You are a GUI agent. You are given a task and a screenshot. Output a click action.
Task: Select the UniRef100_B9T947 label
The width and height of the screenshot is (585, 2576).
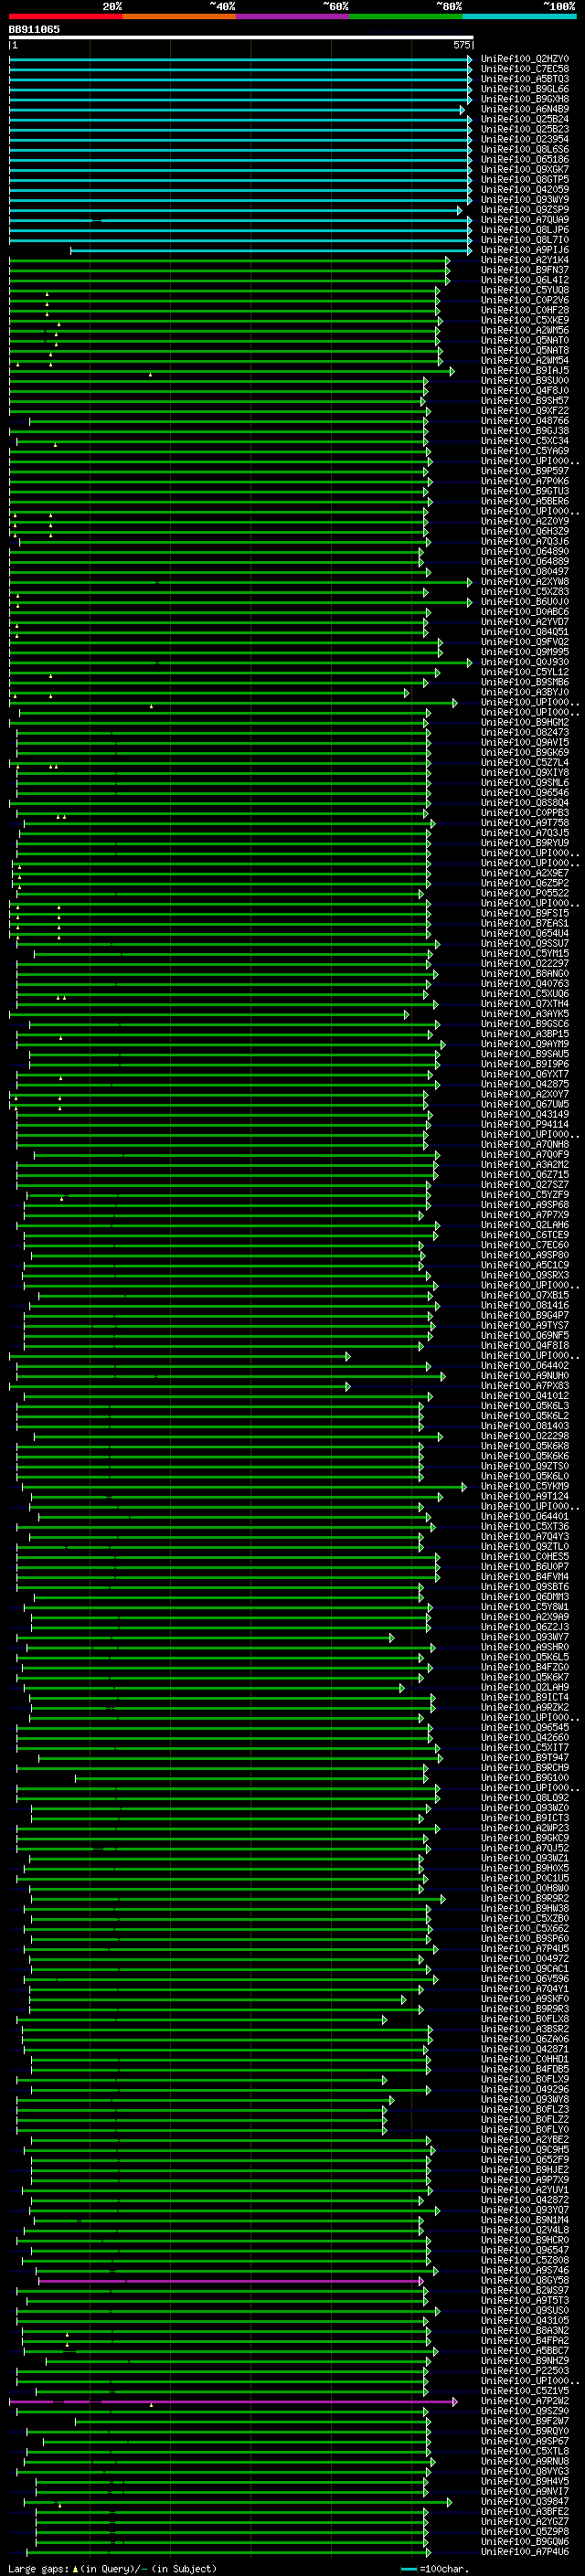[525, 1757]
